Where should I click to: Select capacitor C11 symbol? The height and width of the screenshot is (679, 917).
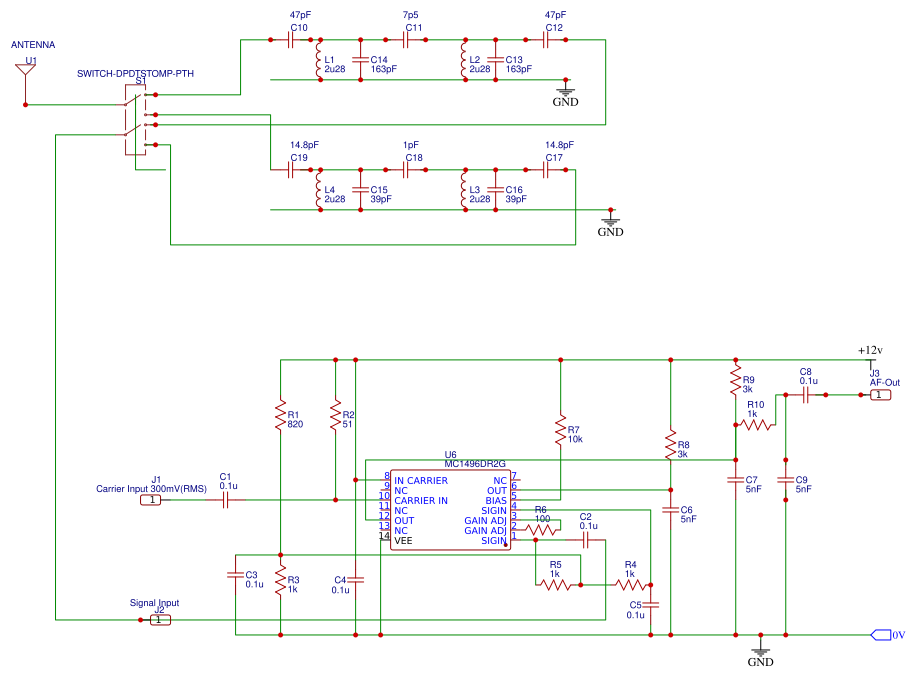coord(405,40)
